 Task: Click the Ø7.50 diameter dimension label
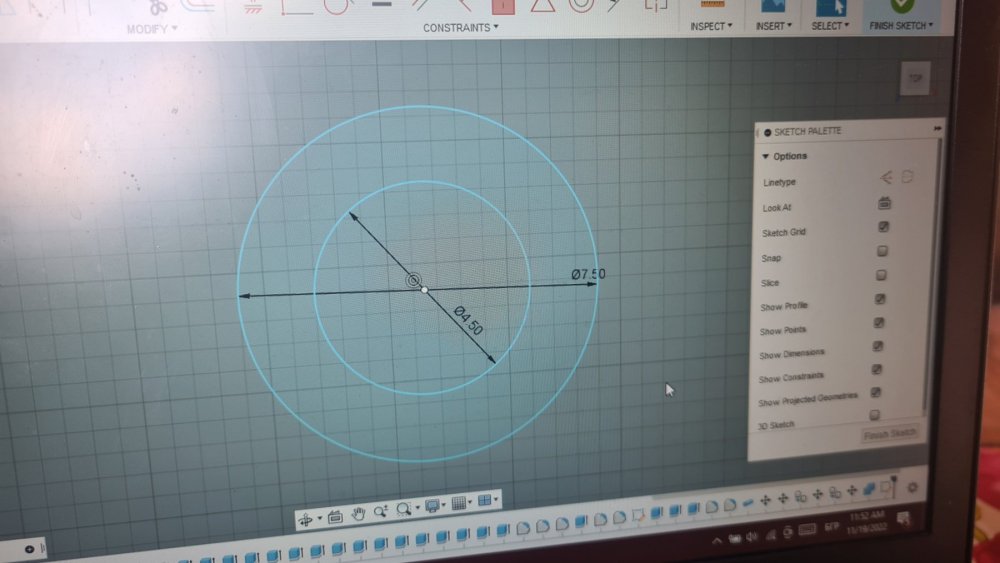588,274
